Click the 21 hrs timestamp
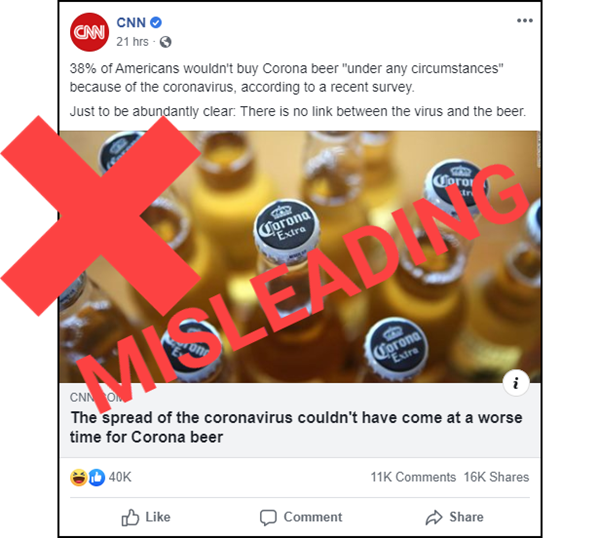600x538 pixels. click(x=132, y=42)
